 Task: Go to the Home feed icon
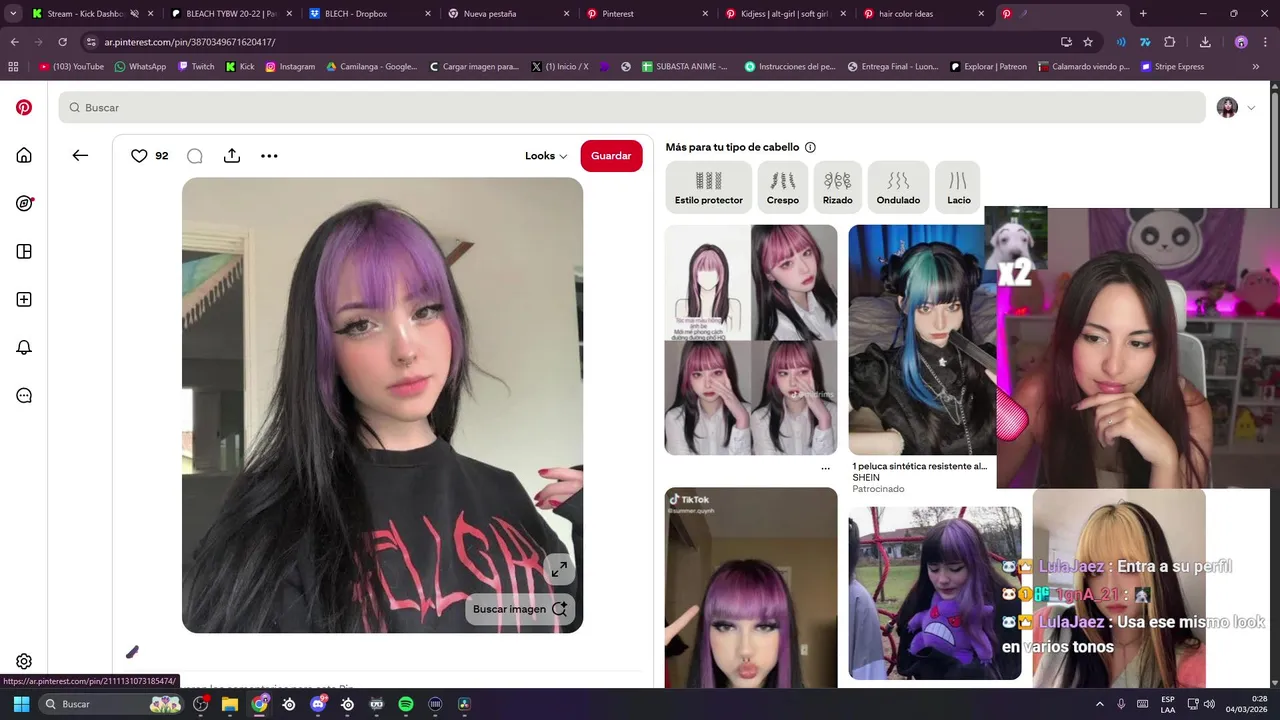pyautogui.click(x=24, y=155)
